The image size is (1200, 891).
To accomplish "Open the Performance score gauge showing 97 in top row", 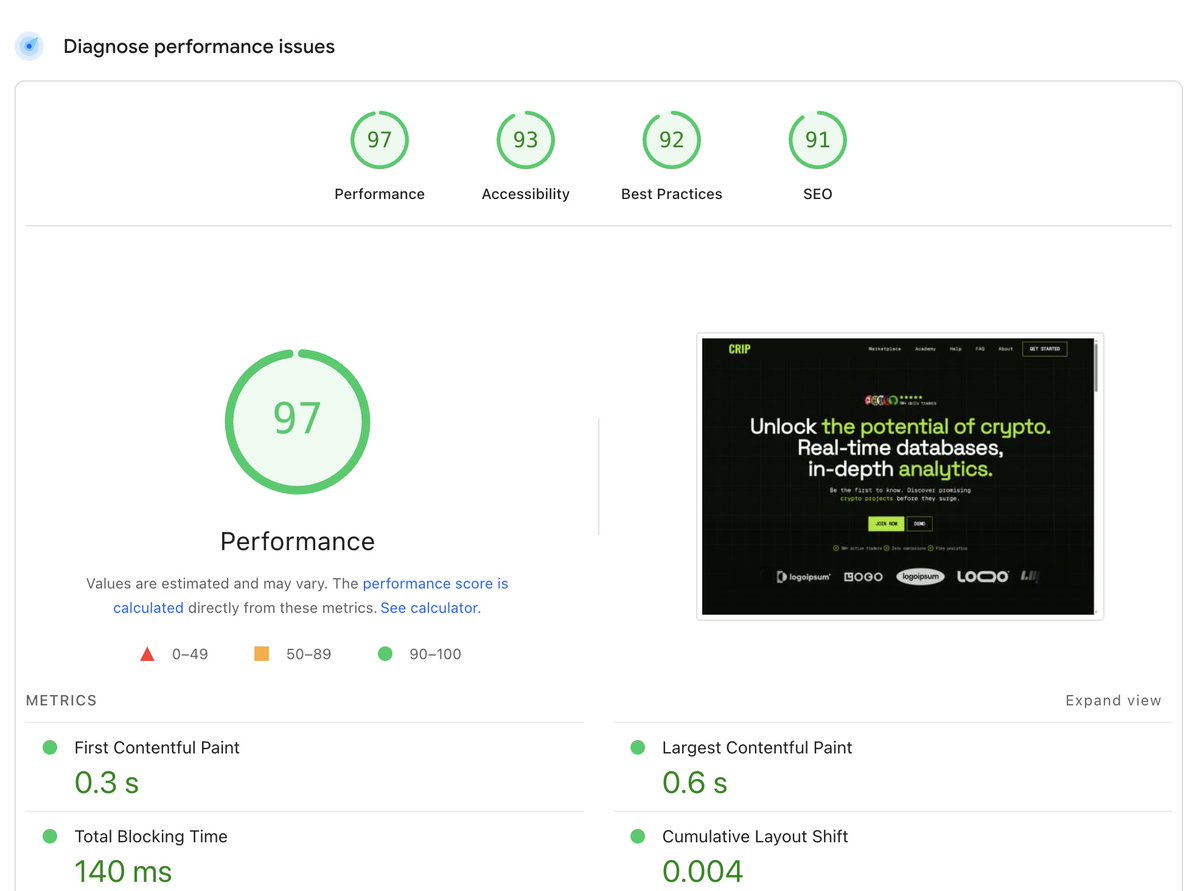I will point(379,140).
